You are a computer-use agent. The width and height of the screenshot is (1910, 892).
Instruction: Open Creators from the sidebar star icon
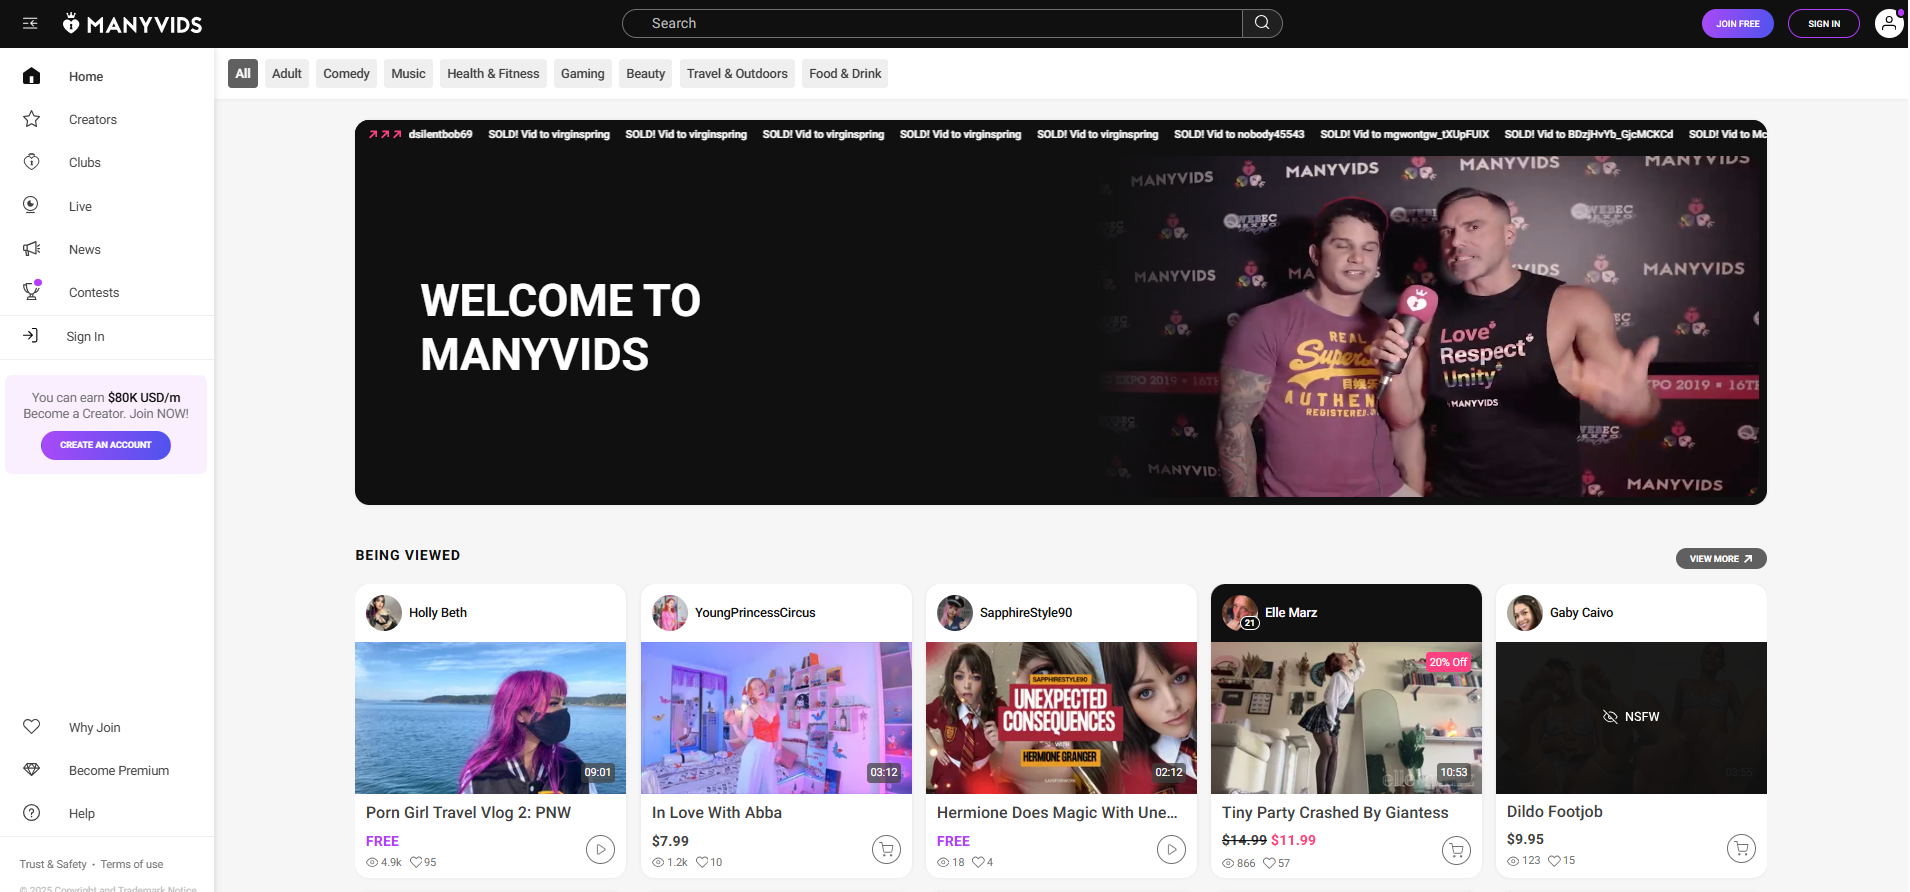click(x=32, y=119)
